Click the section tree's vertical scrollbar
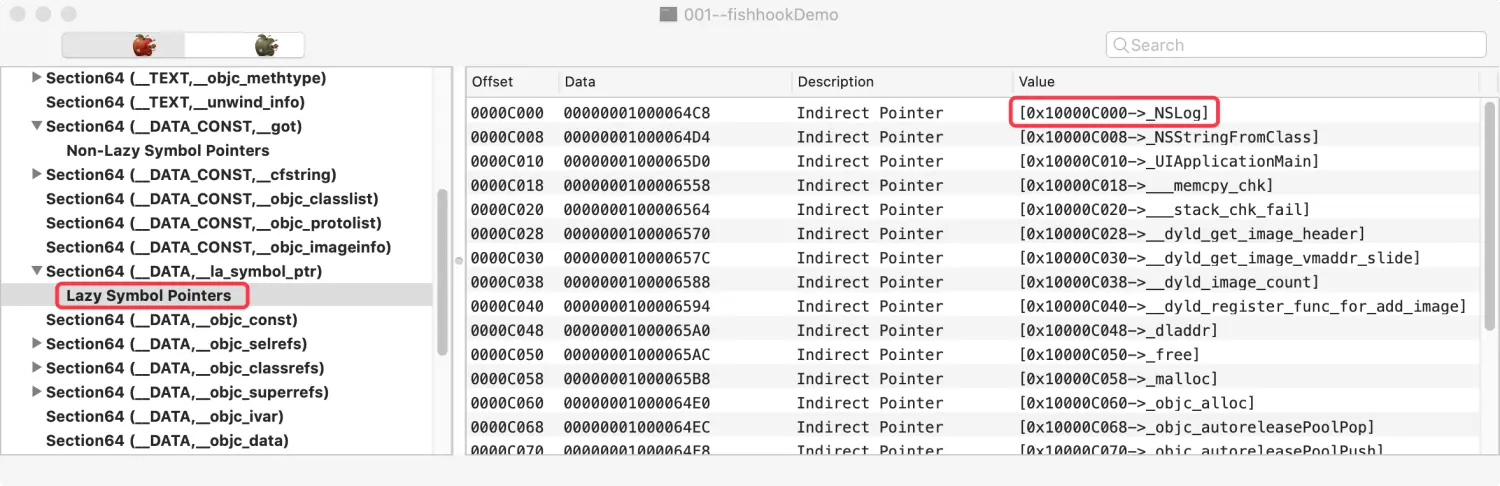The height and width of the screenshot is (486, 1500). [x=443, y=270]
